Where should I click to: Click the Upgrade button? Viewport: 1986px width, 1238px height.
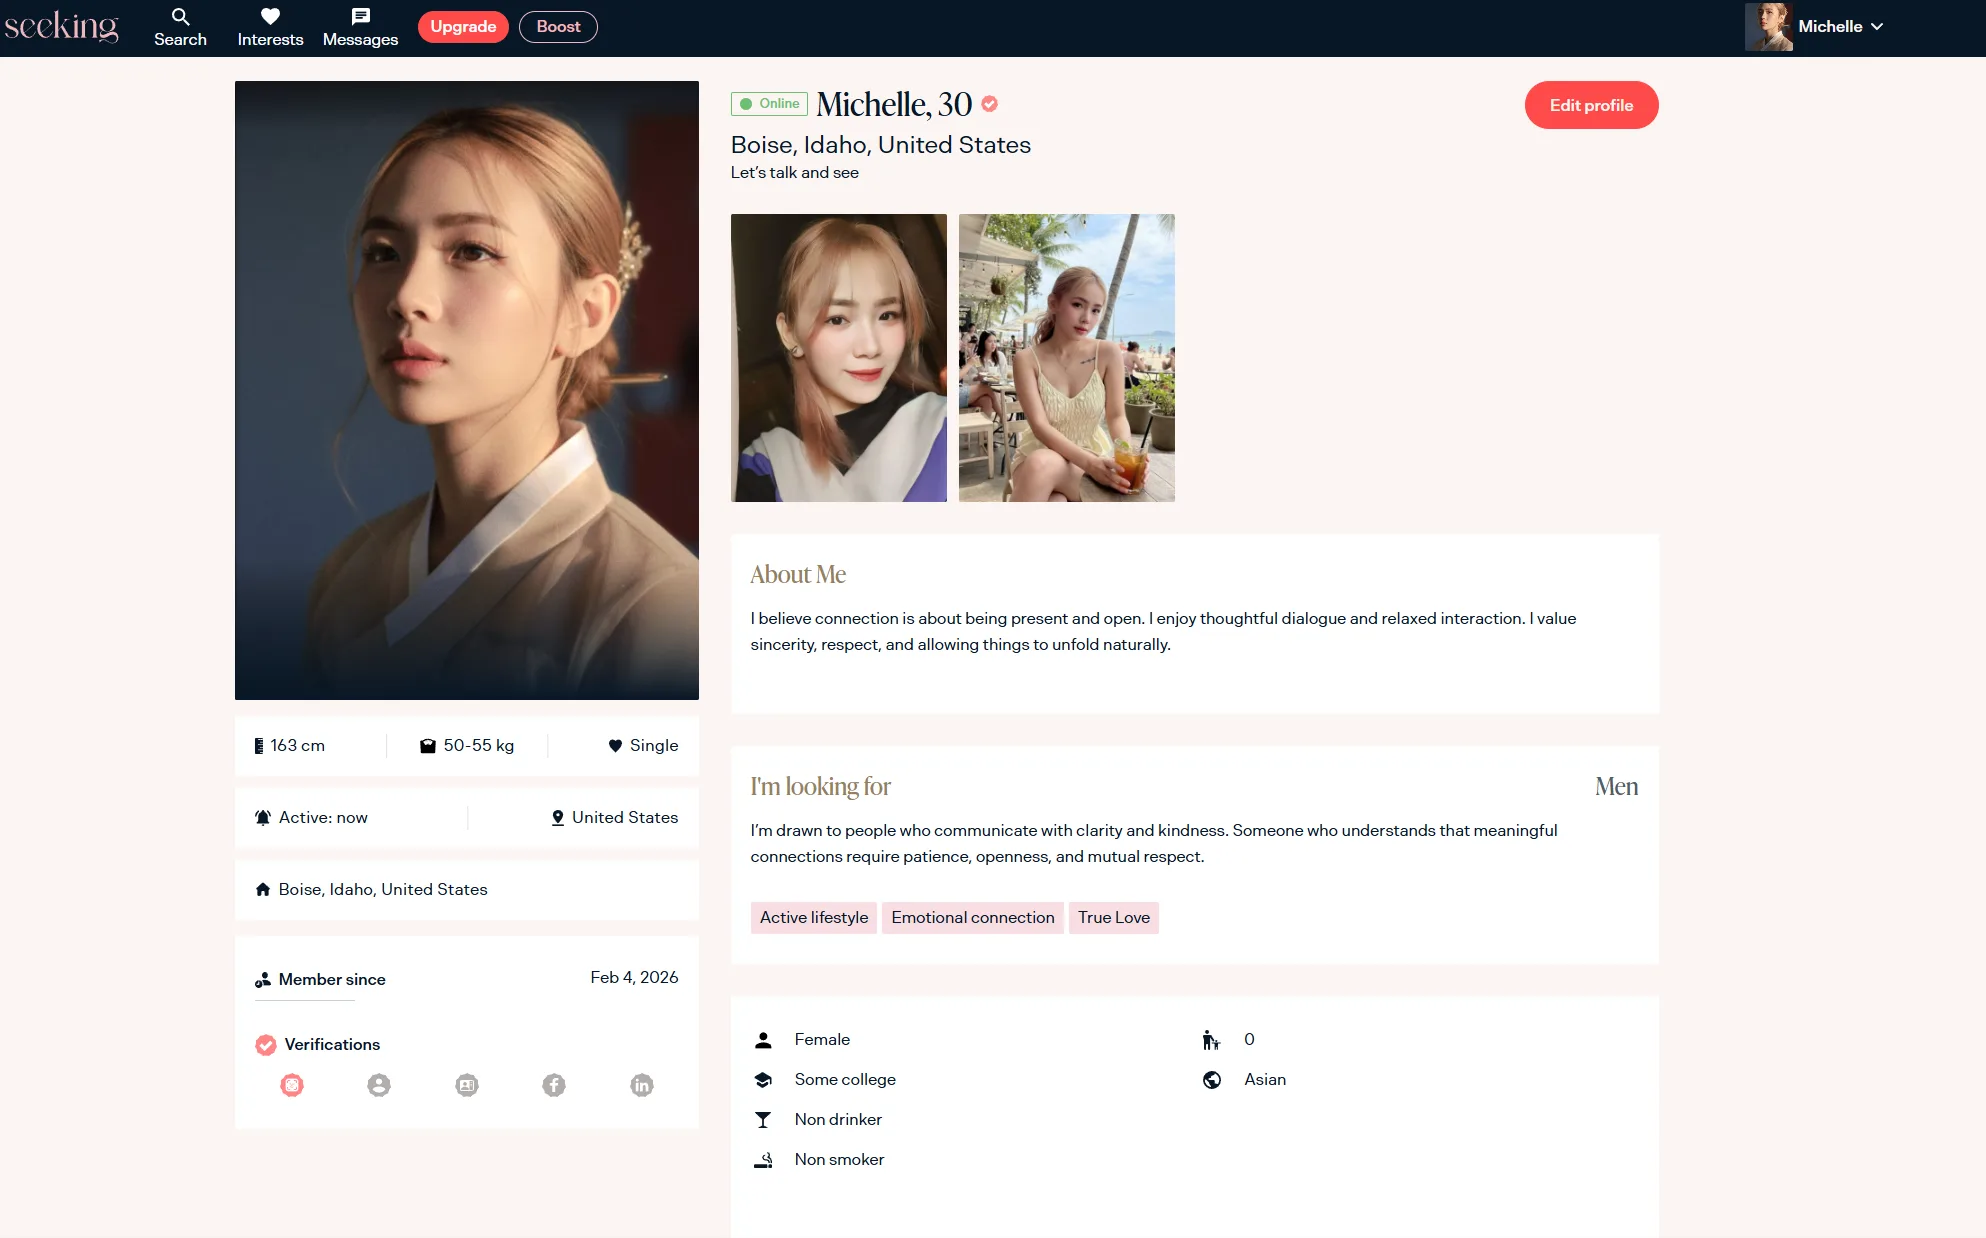[x=463, y=27]
